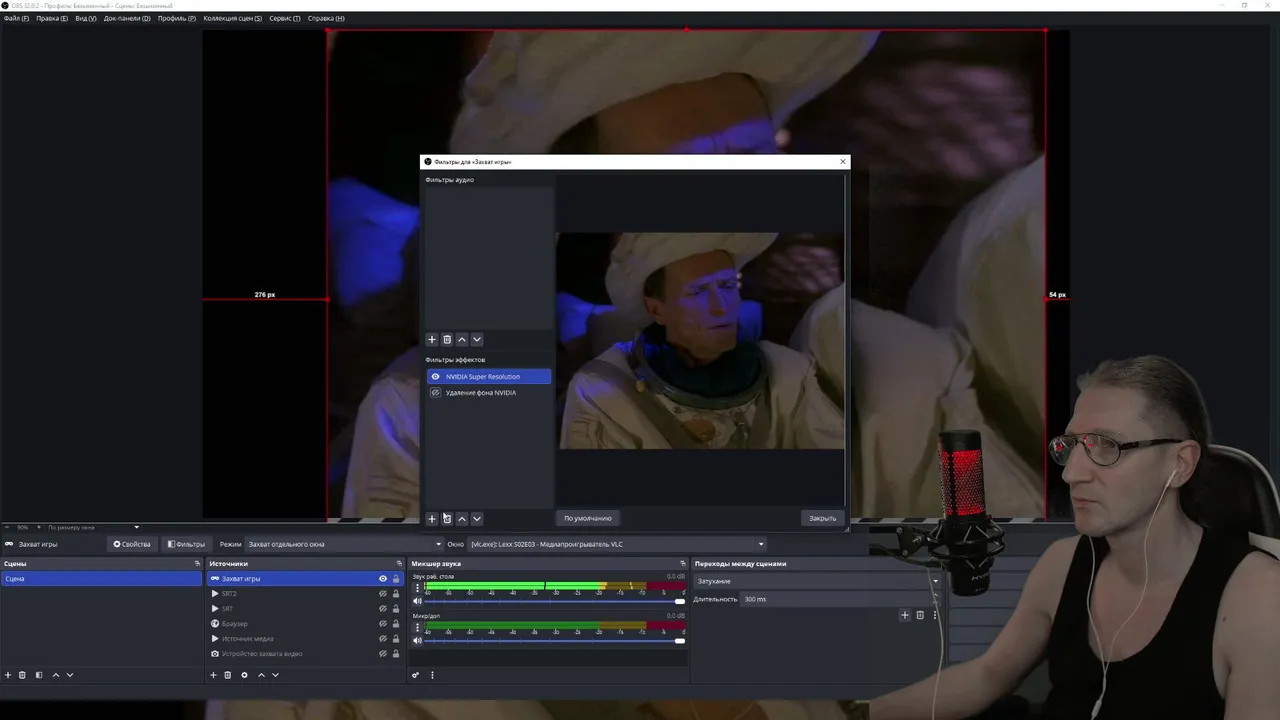1280x720 pixels.
Task: Click Закрыть to close Filters dialog
Action: 823,518
